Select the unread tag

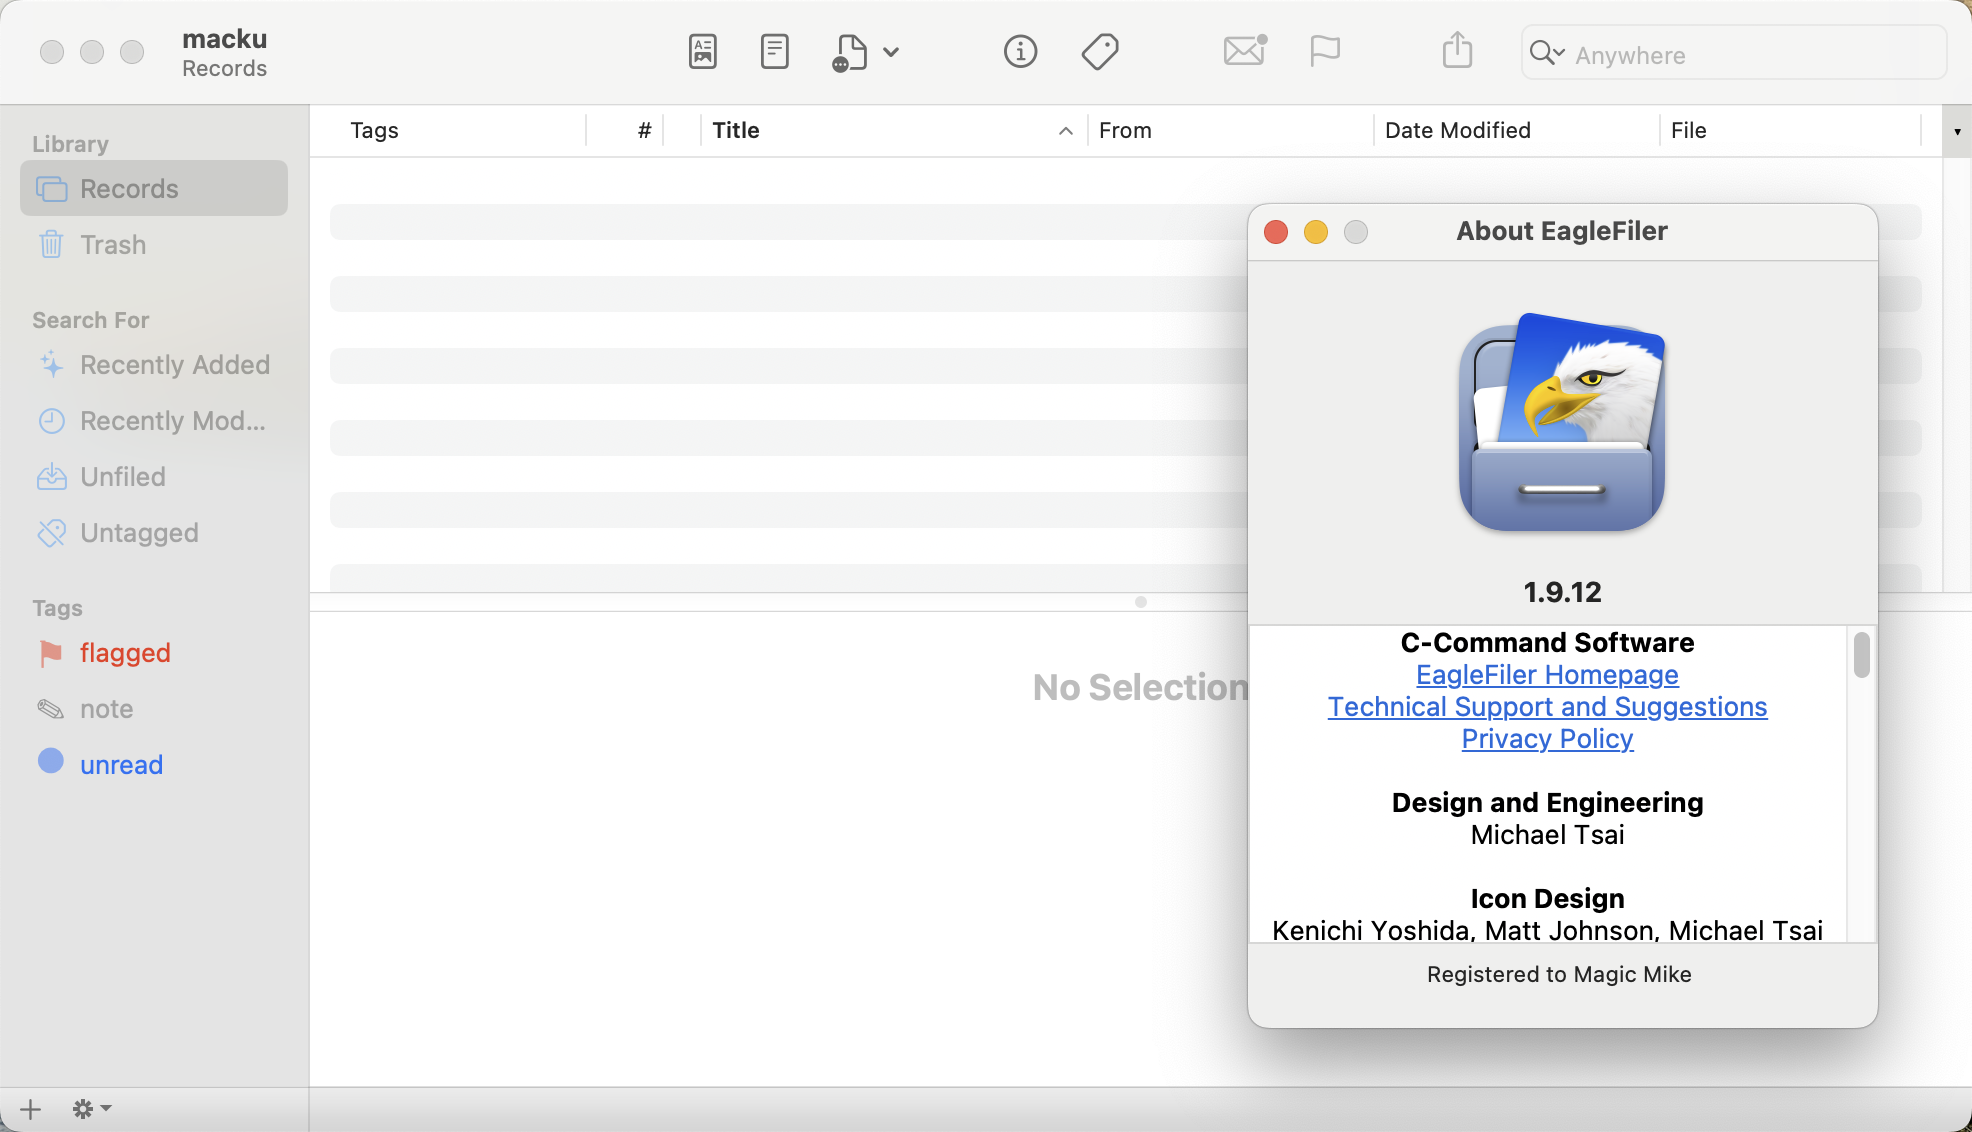coord(154,765)
